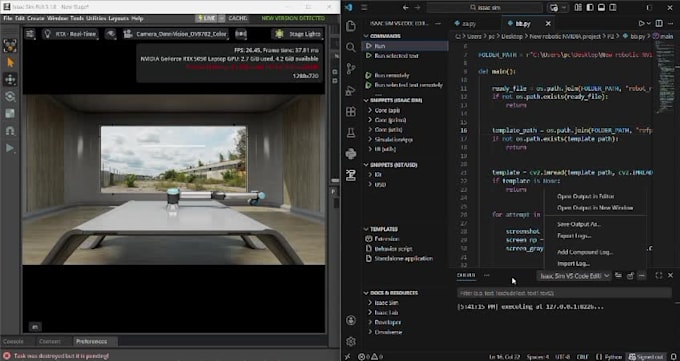Switch to the Console tab in Isaac Sim
This screenshot has width=680, height=361.
(x=13, y=341)
